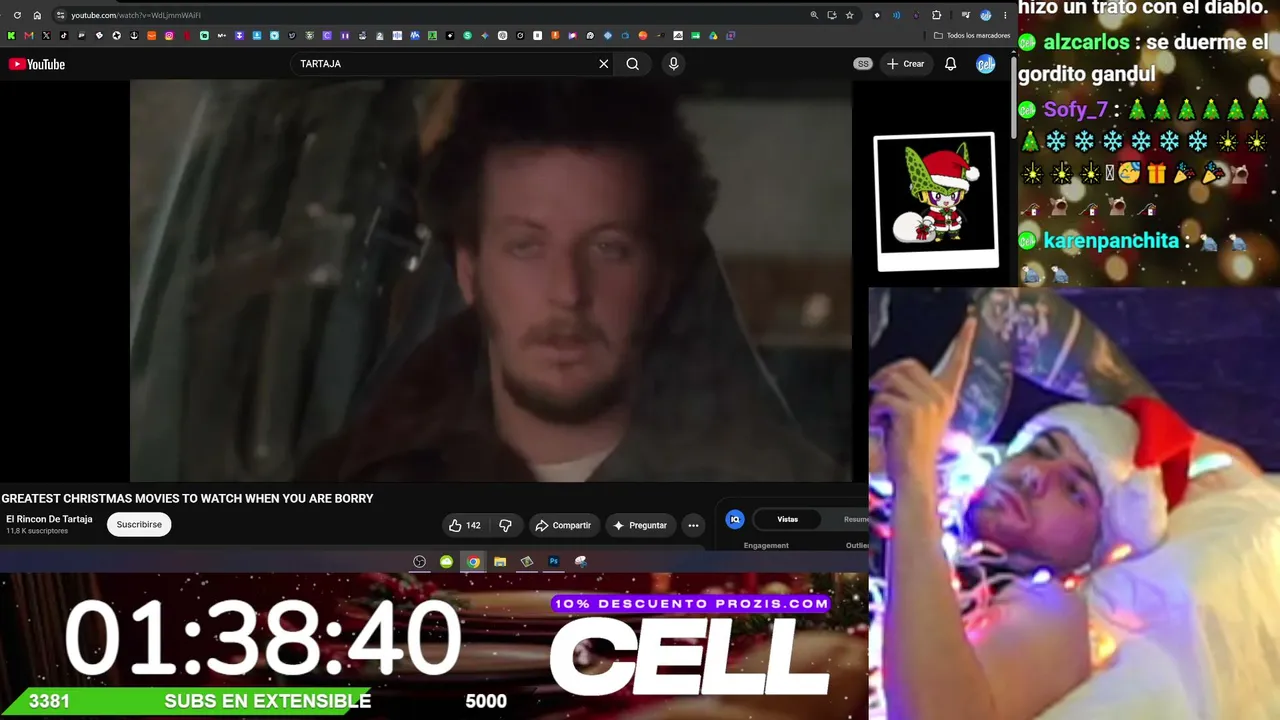This screenshot has height=720, width=1280.
Task: Open the X (Twitter) bookmark
Action: click(46, 35)
